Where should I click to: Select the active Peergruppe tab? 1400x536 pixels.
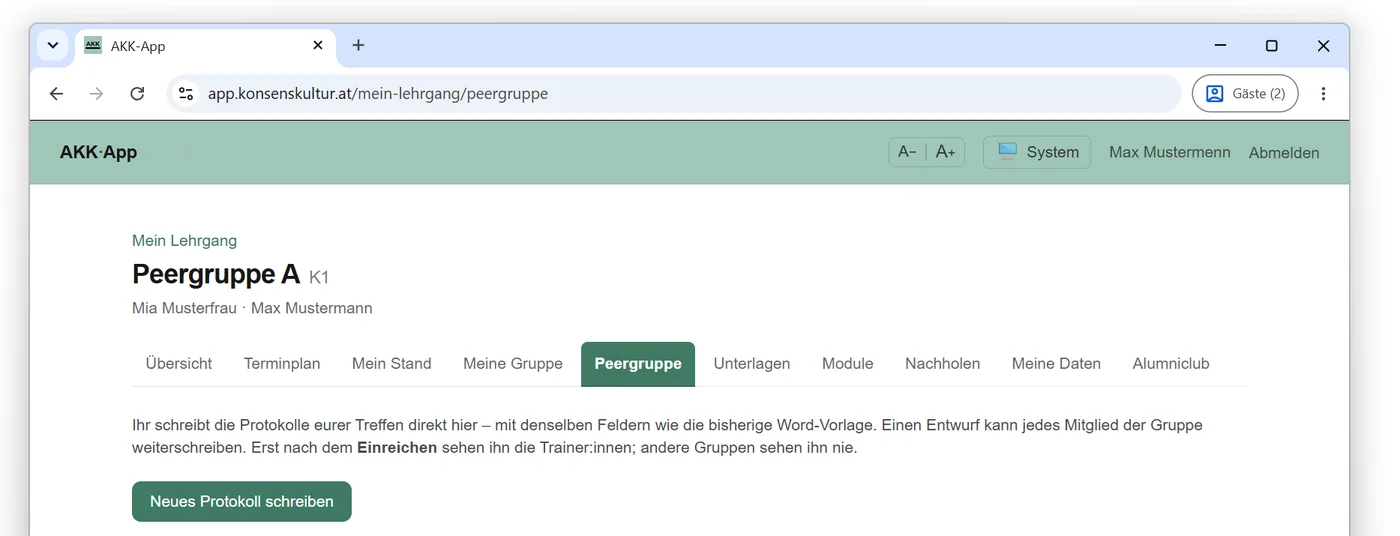pyautogui.click(x=638, y=364)
